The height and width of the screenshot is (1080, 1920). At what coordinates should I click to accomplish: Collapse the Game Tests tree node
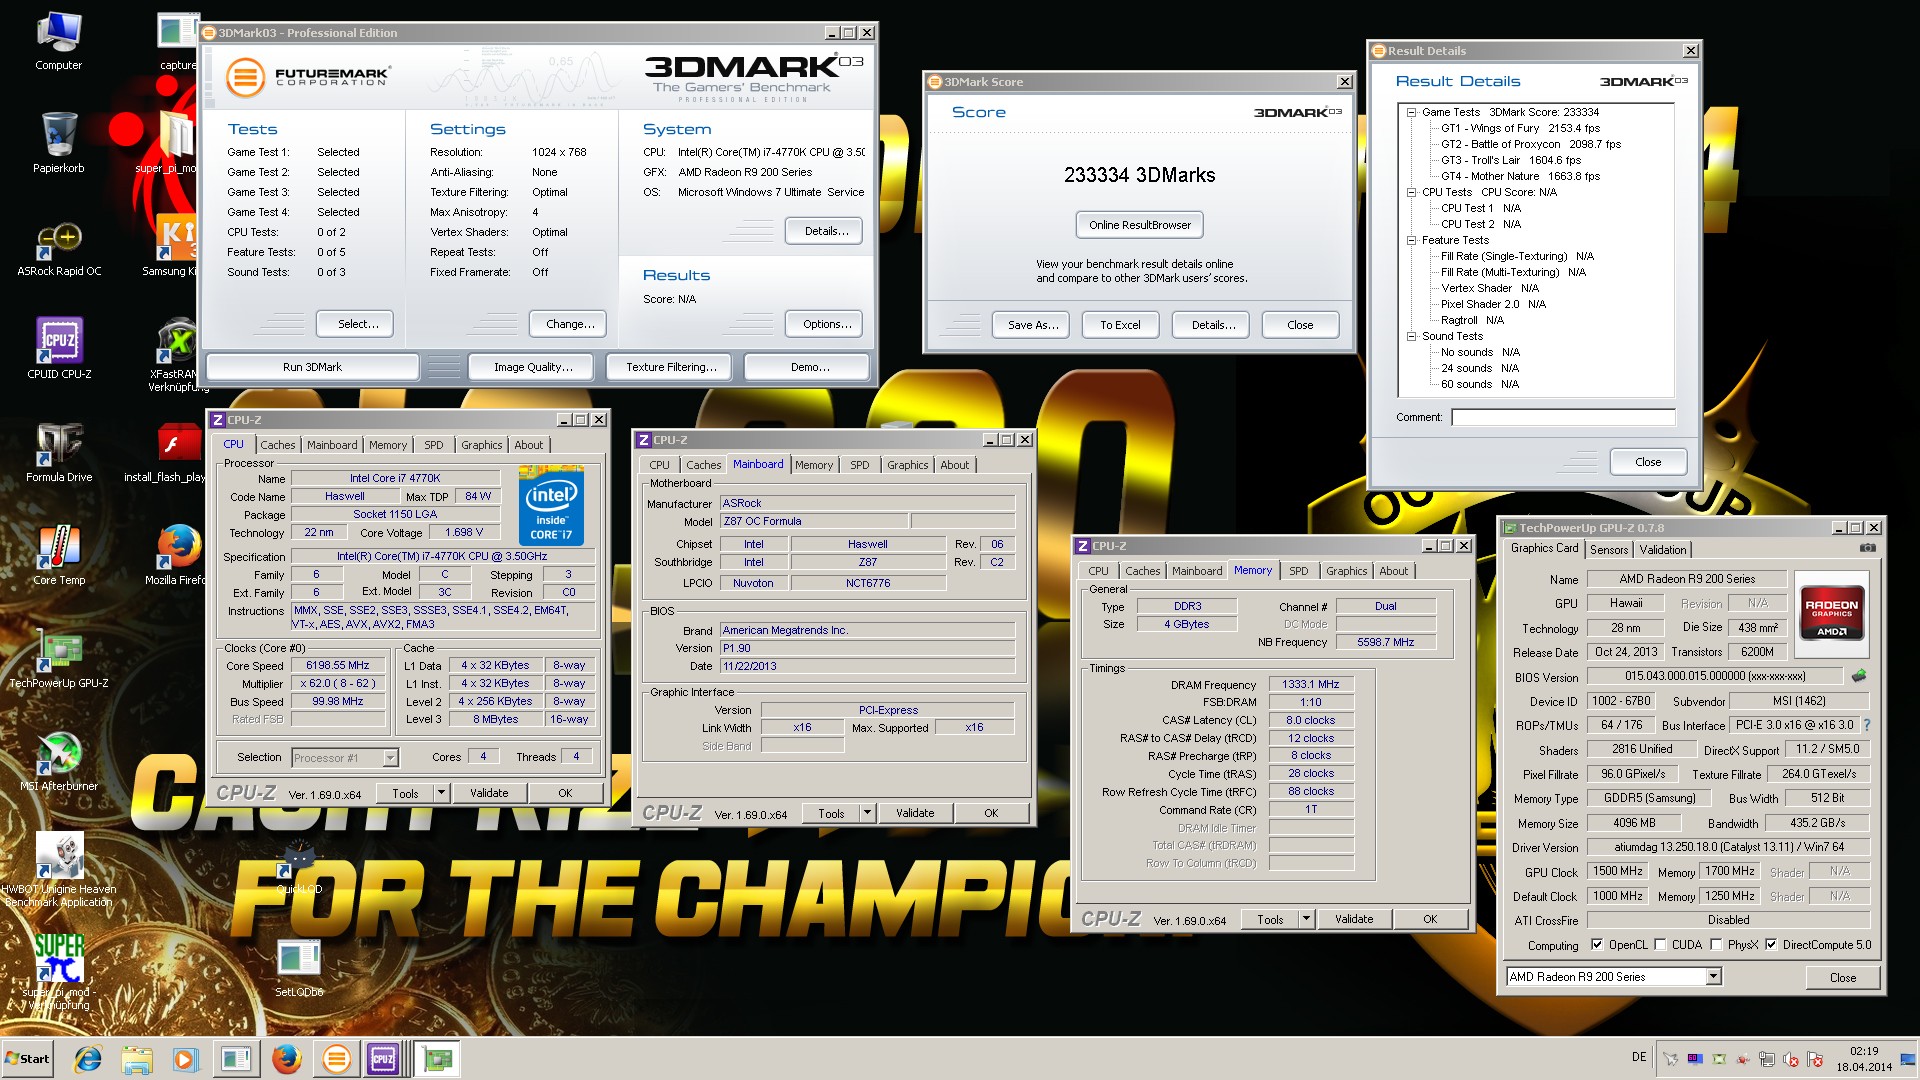[x=1412, y=113]
